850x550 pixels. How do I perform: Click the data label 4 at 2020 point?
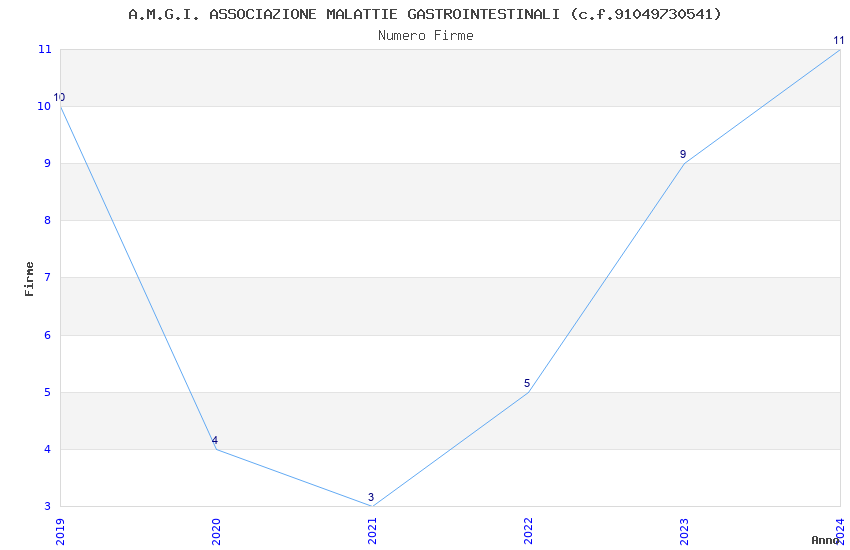[x=215, y=440]
